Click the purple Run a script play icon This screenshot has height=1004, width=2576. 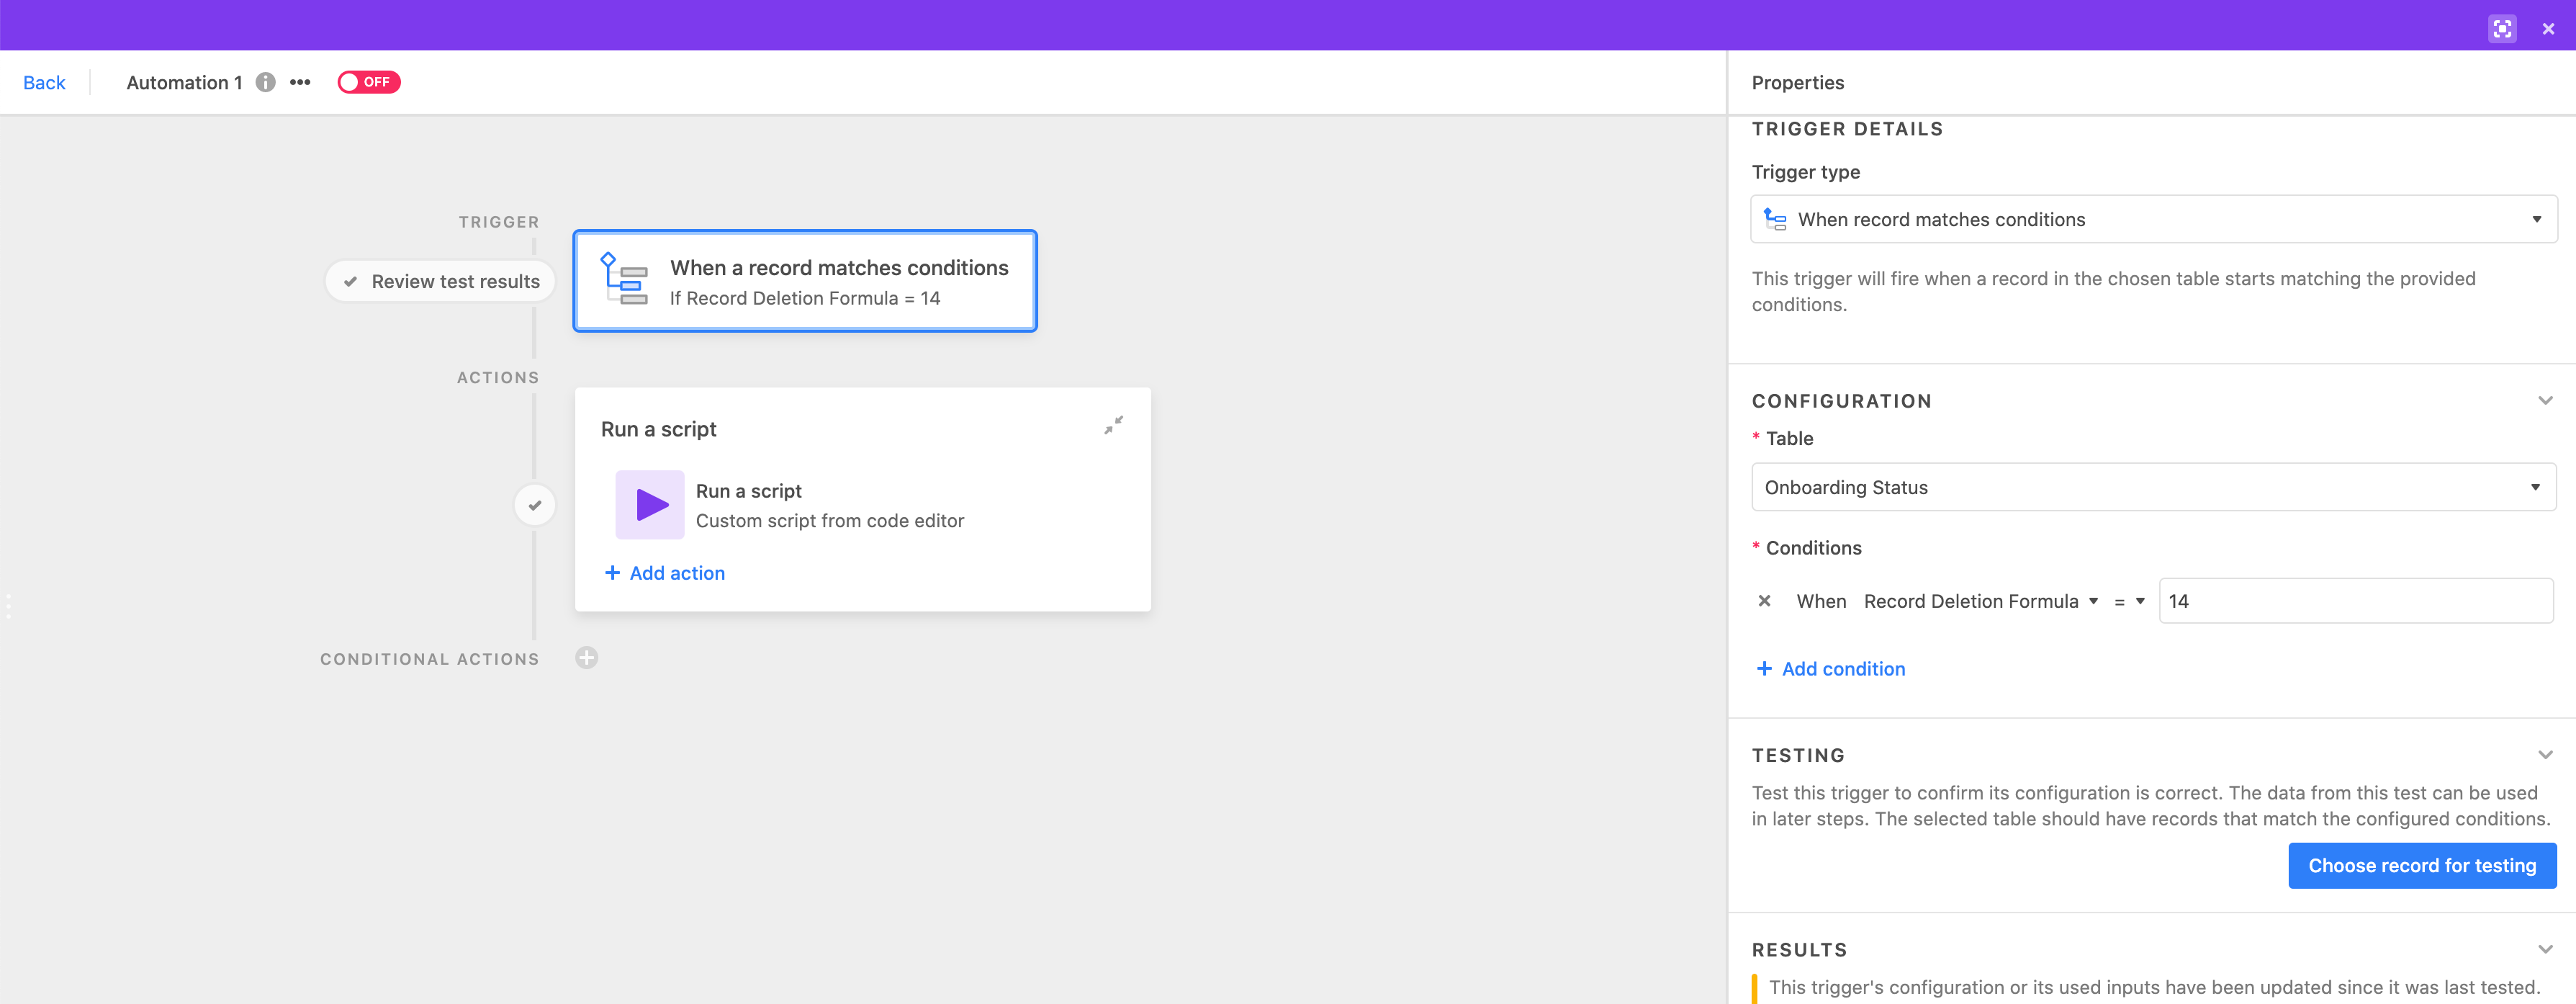click(x=650, y=504)
